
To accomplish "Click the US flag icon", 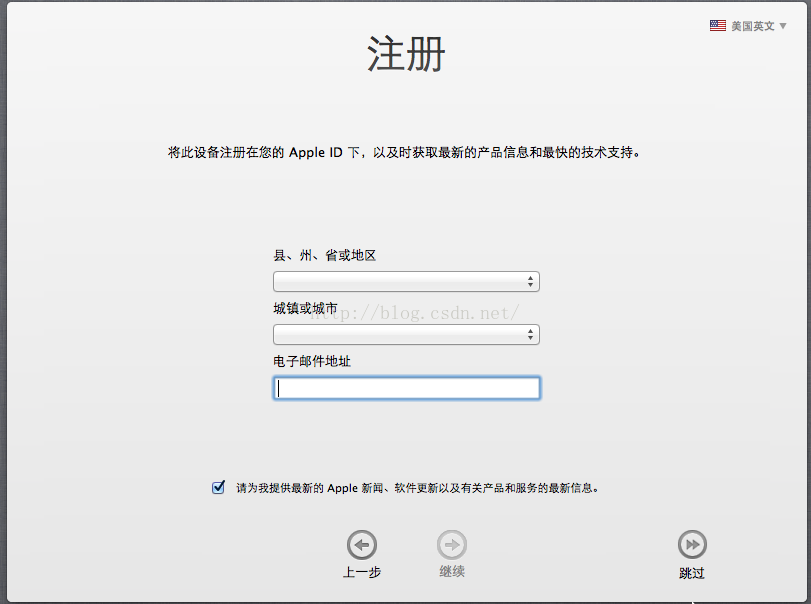I will pyautogui.click(x=718, y=26).
